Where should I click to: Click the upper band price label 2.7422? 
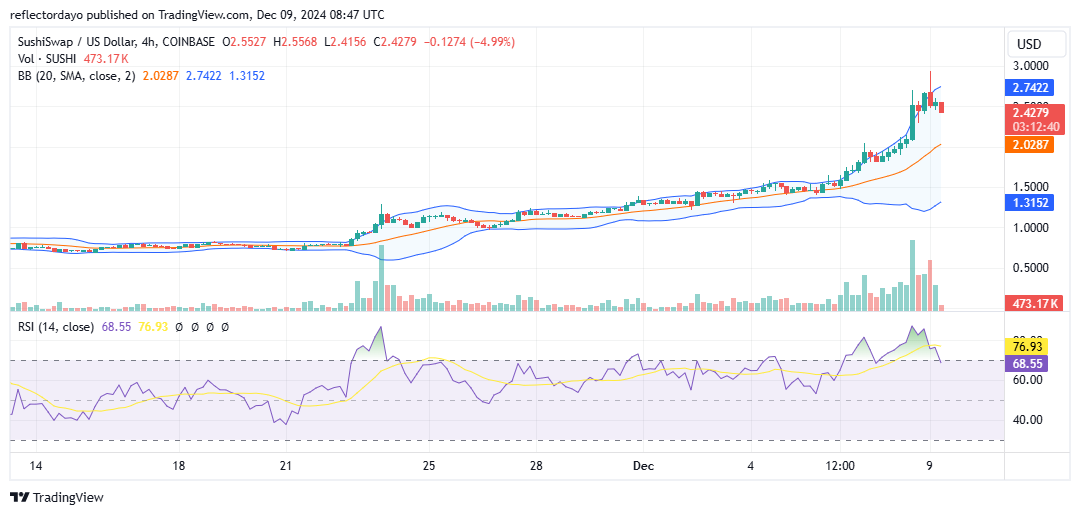coord(1030,87)
